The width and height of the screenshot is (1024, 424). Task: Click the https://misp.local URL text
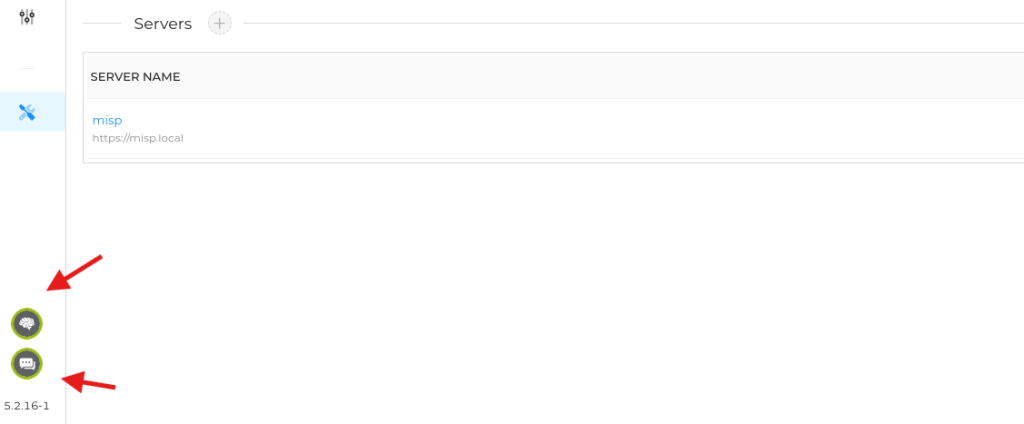point(138,138)
